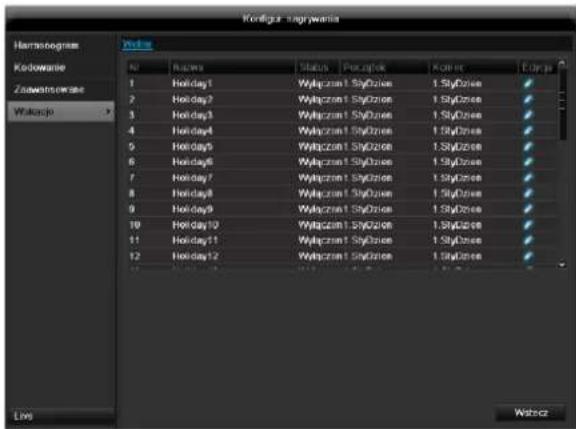Viewport: 576px width, 429px height.
Task: Edit Holiday6 using its pencil icon
Action: click(x=528, y=162)
